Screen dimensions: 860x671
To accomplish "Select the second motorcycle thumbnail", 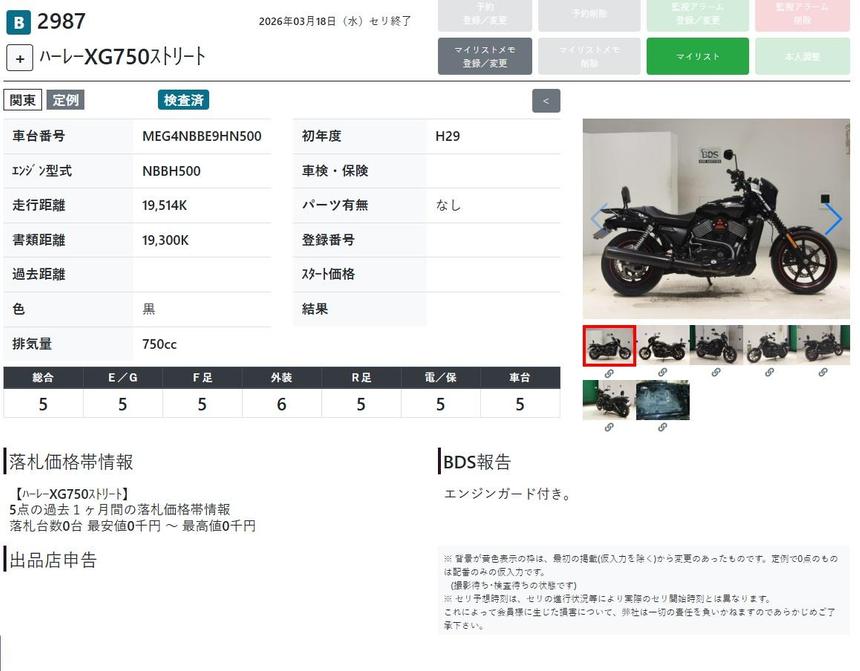I will pos(662,345).
